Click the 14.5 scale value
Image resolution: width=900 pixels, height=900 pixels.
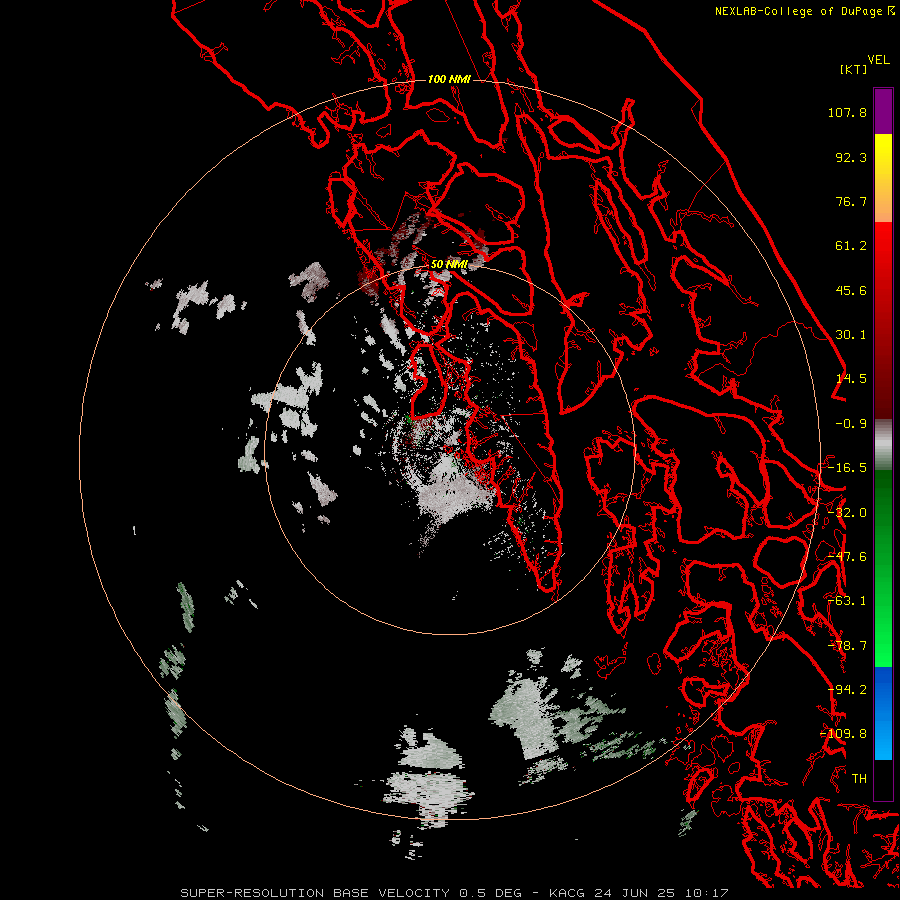pos(851,379)
